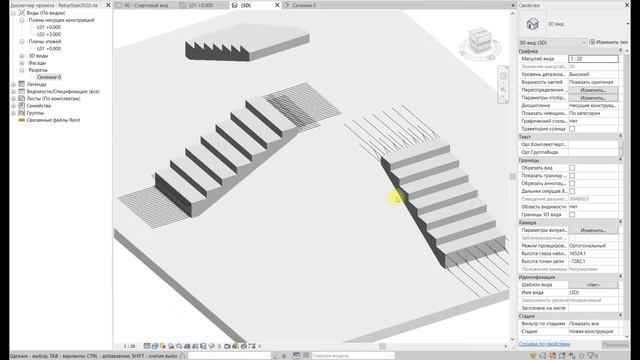Open the Detail Level control in view bar
Screen dimensions: 640x360
coord(147,346)
